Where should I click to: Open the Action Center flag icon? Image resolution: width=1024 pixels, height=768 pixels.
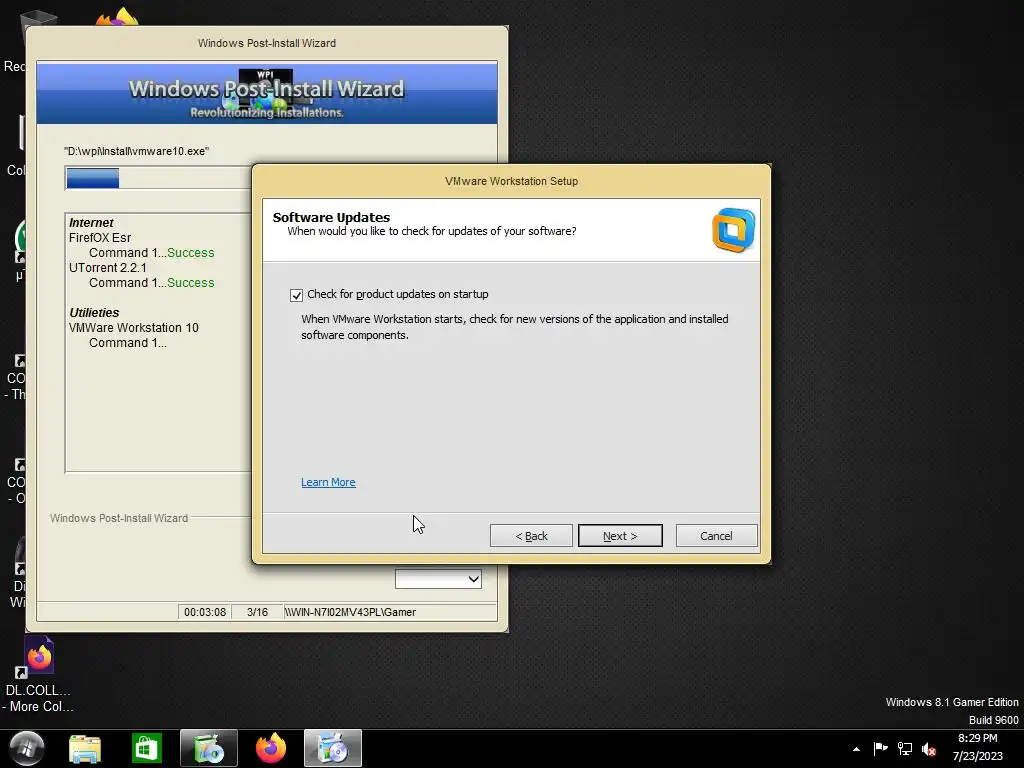click(880, 748)
